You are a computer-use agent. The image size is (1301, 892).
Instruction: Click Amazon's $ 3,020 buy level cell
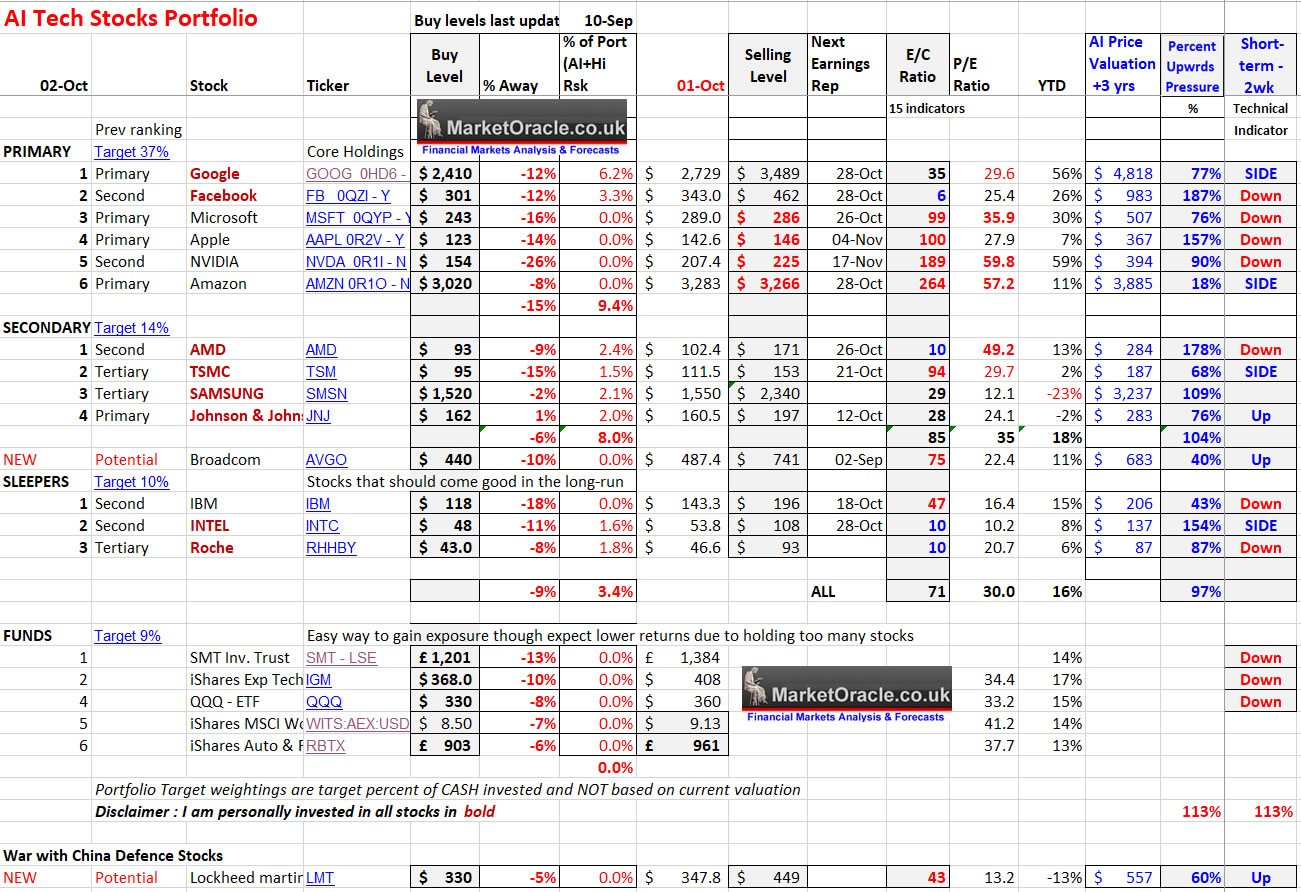click(445, 284)
